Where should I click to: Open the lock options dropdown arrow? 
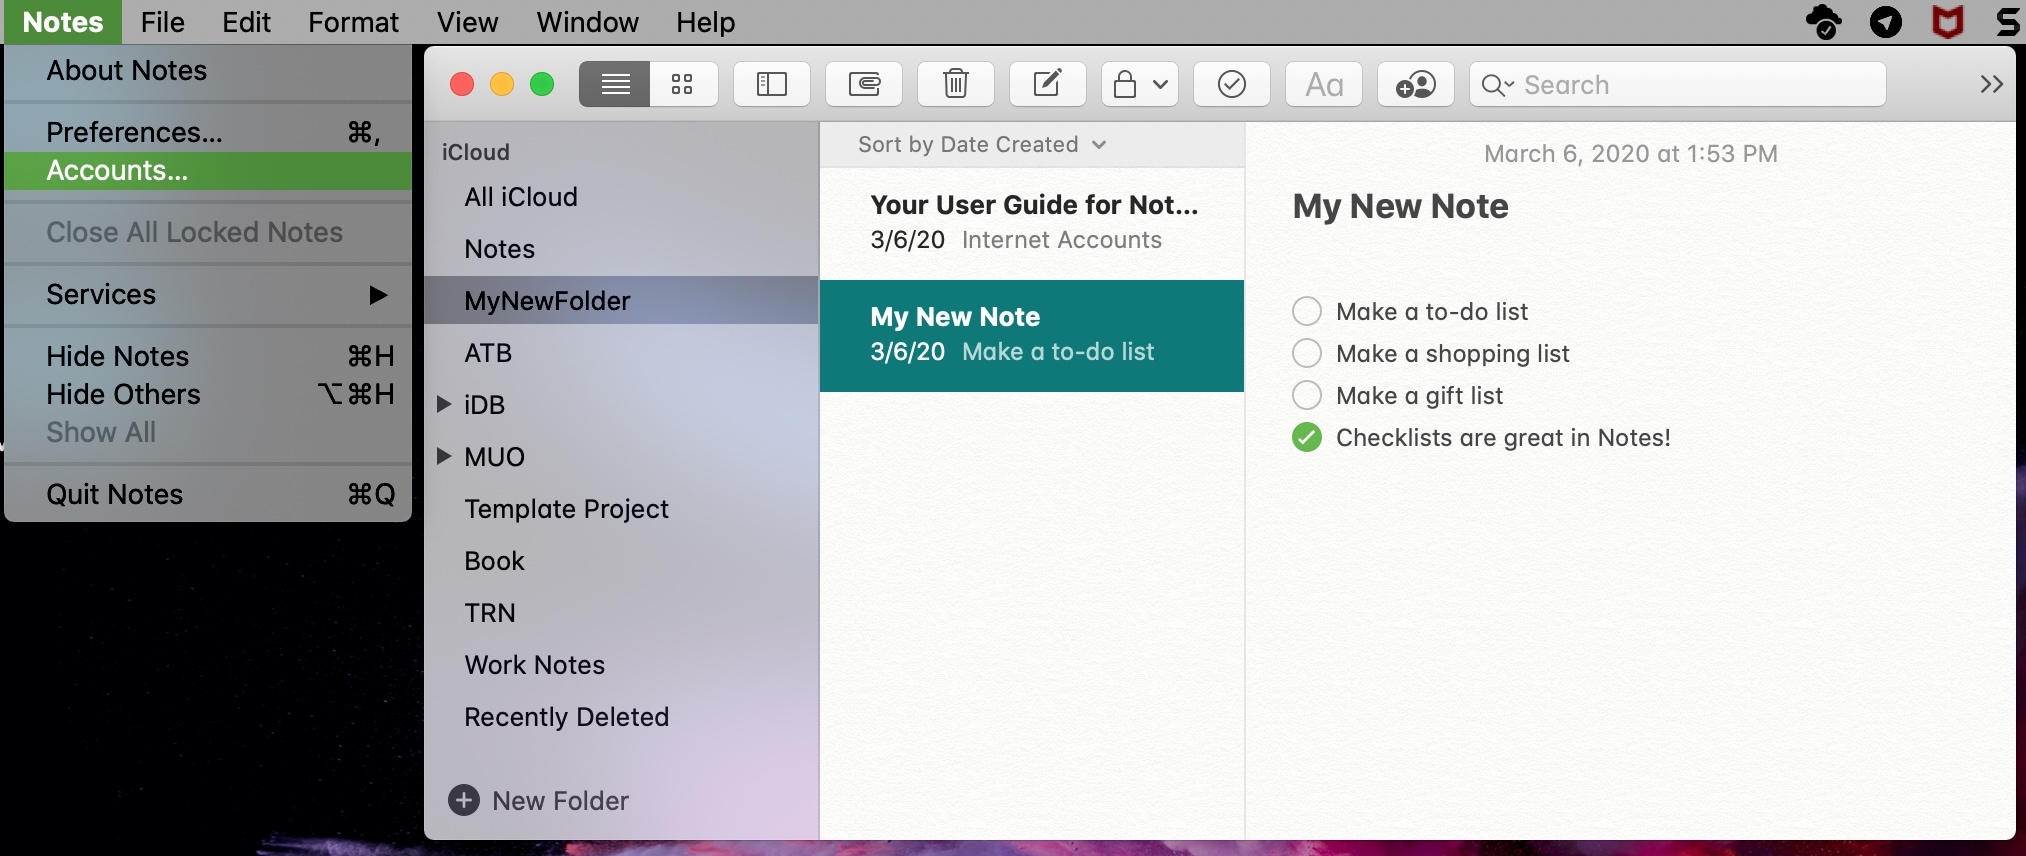(1160, 85)
